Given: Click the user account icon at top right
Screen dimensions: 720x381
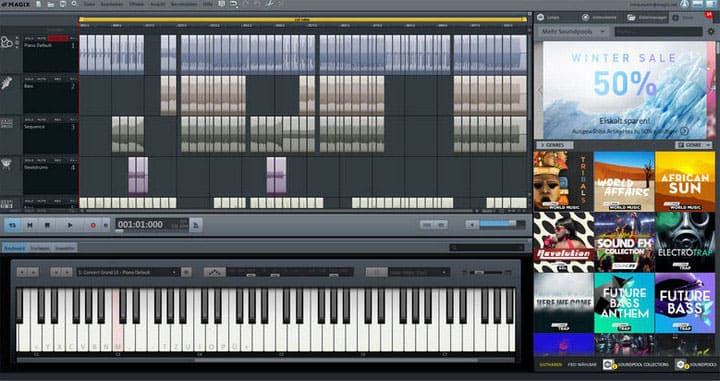Looking at the screenshot, I should pyautogui.click(x=685, y=4).
